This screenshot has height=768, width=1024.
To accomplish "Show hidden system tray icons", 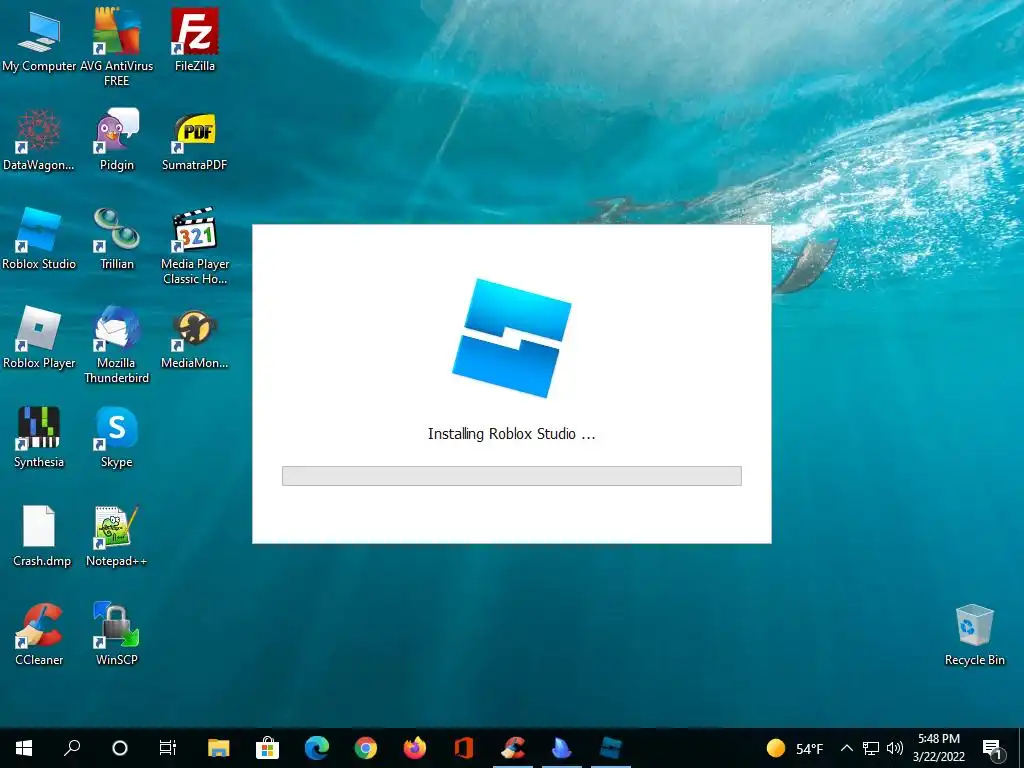I will 846,748.
